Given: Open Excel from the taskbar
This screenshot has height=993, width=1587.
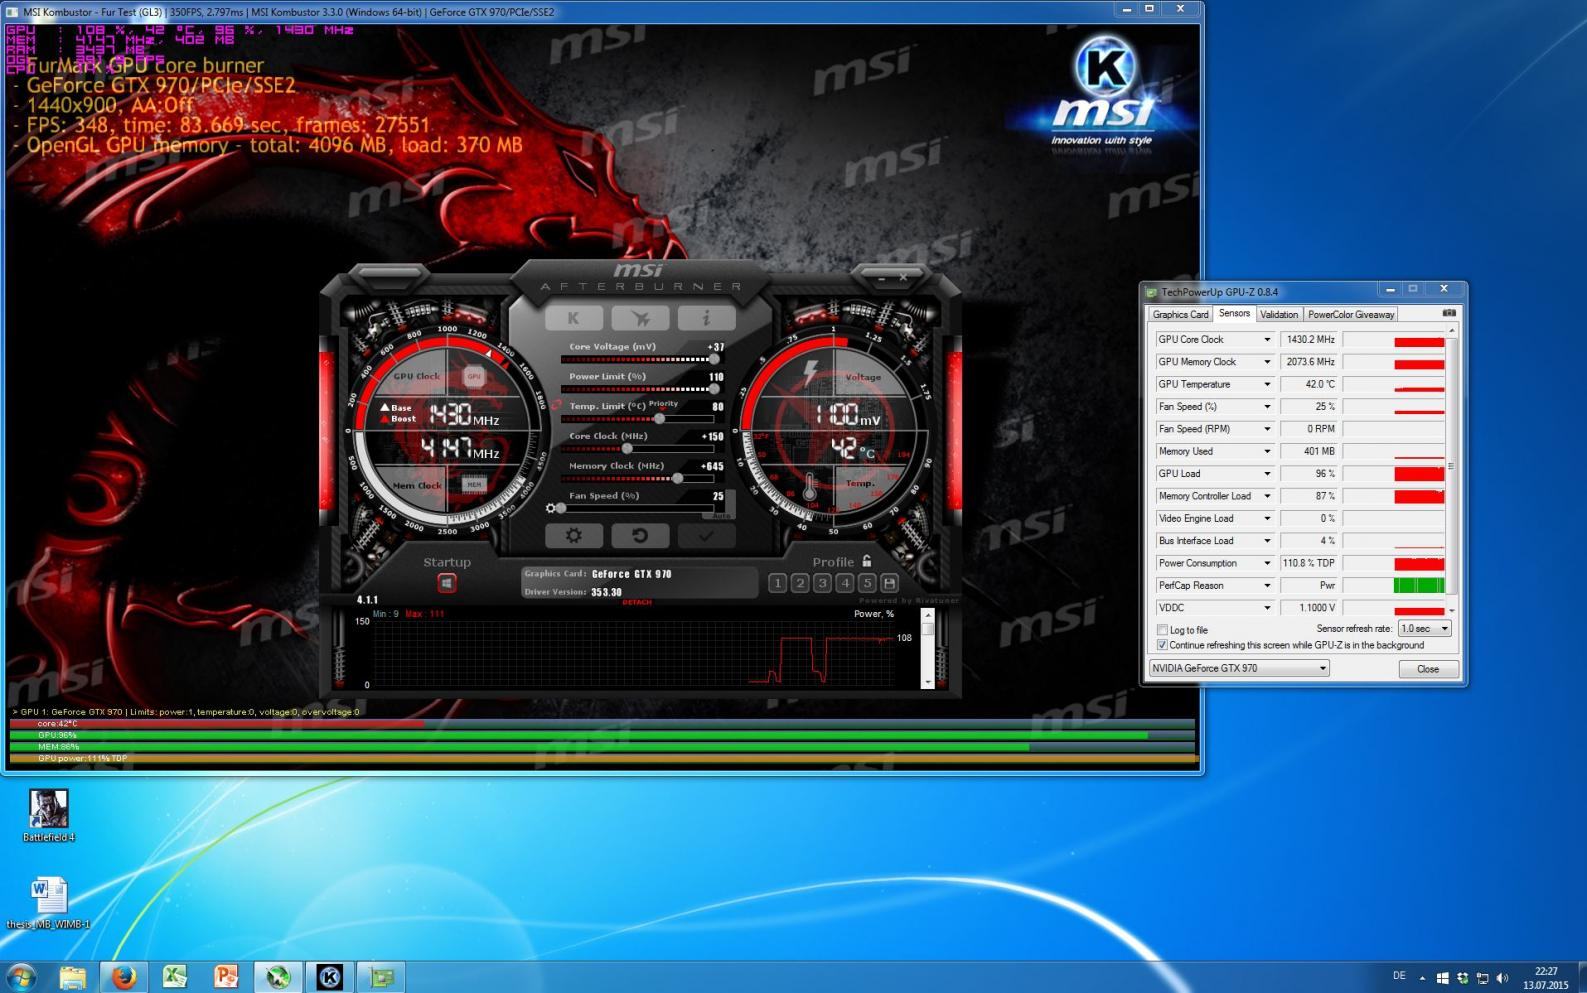Looking at the screenshot, I should [175, 977].
